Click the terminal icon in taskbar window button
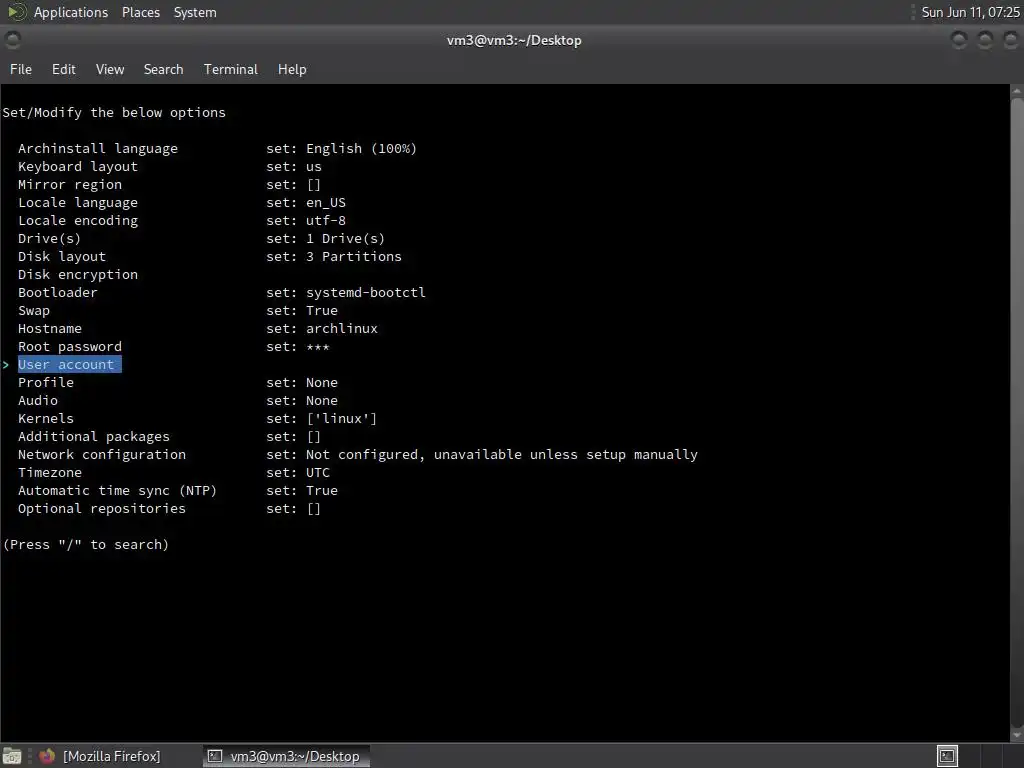This screenshot has height=768, width=1024. (x=215, y=756)
